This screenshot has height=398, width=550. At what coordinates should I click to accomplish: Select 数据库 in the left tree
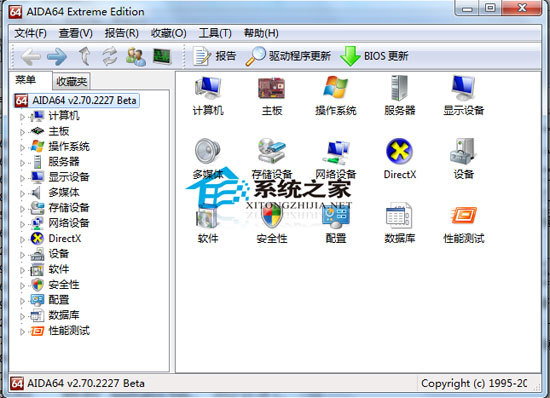point(64,315)
